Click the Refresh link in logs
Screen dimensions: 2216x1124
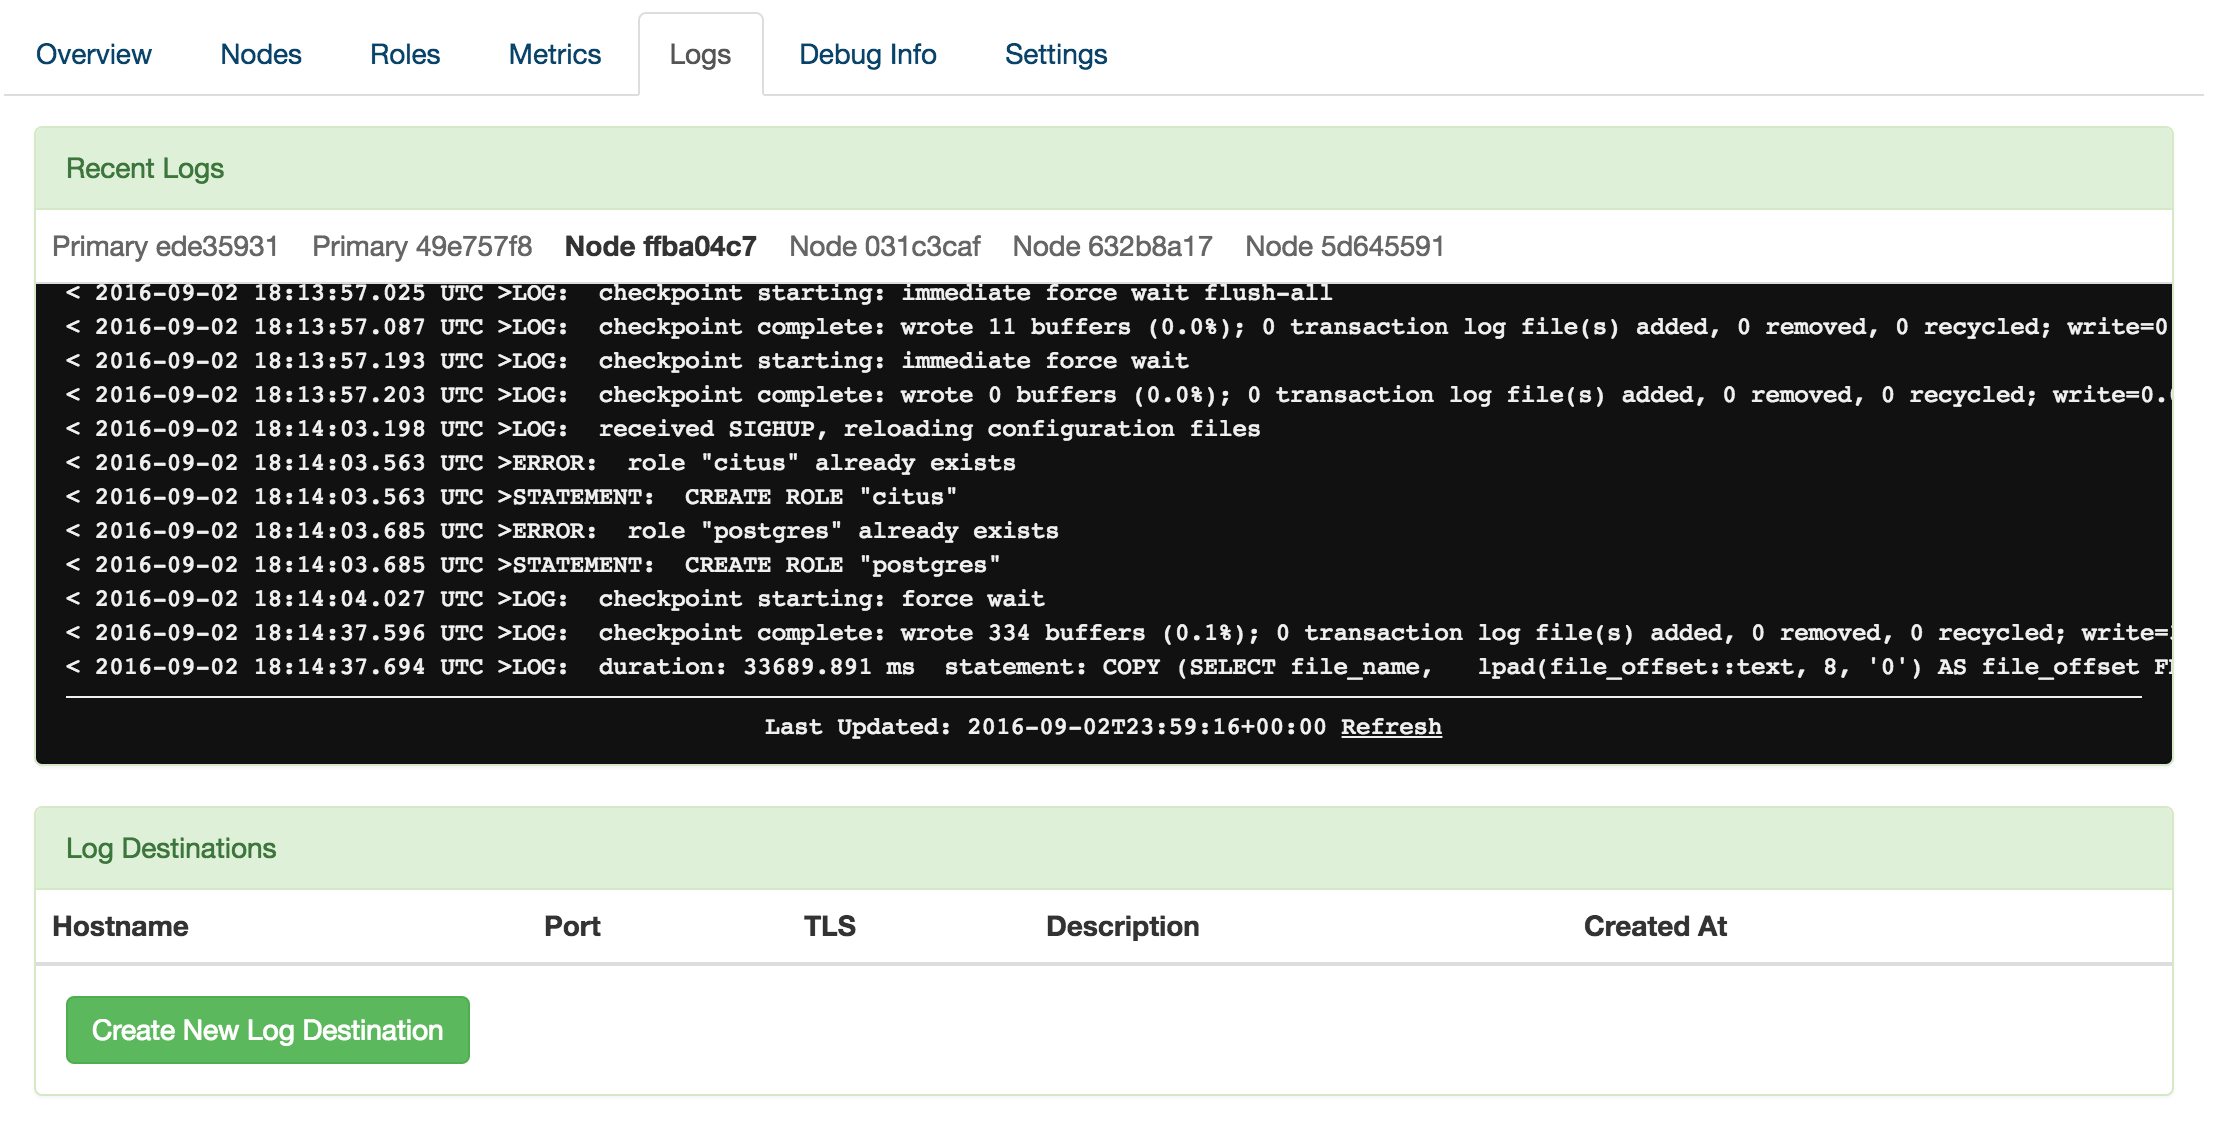[1390, 727]
